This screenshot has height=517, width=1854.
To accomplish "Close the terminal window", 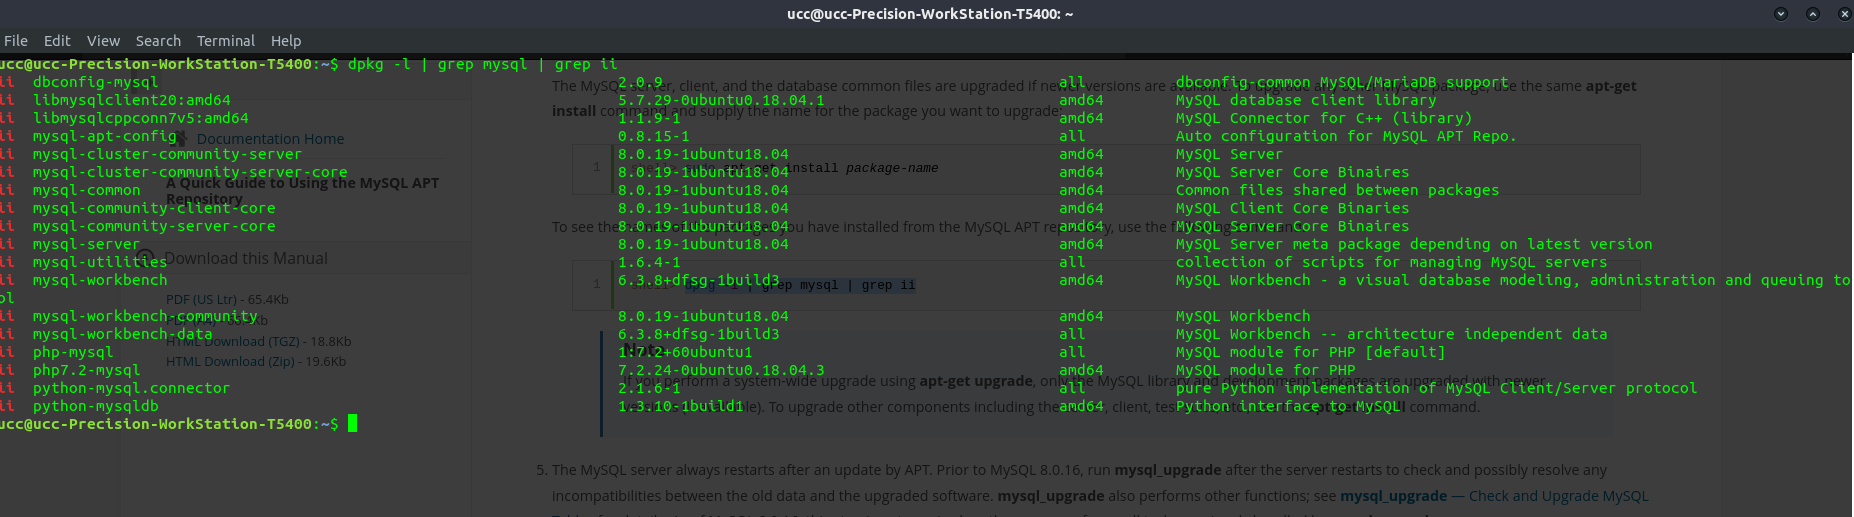I will [x=1844, y=14].
